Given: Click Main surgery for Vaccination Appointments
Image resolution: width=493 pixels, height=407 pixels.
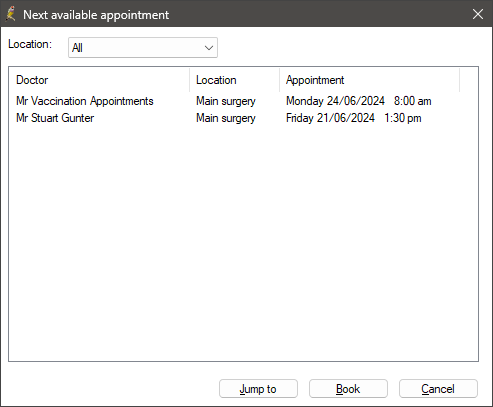Looking at the screenshot, I should pos(226,101).
